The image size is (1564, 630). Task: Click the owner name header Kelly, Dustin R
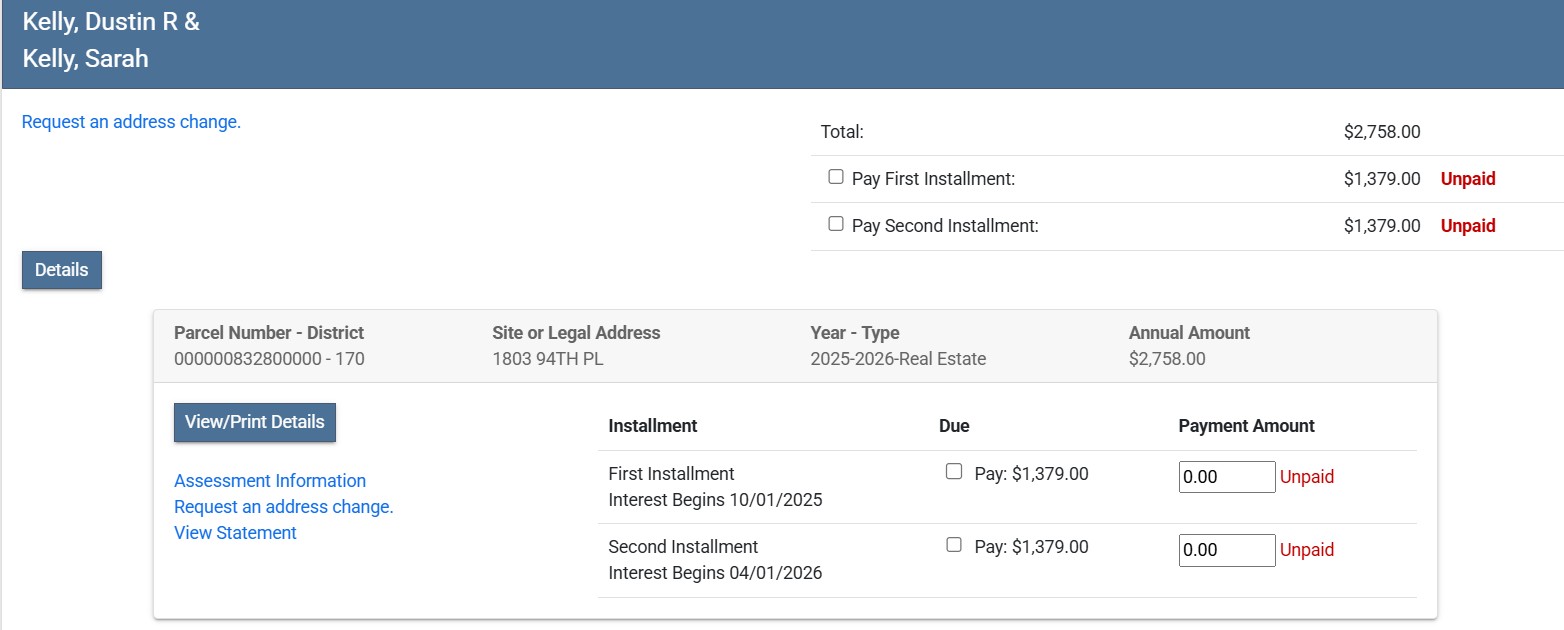coord(111,22)
